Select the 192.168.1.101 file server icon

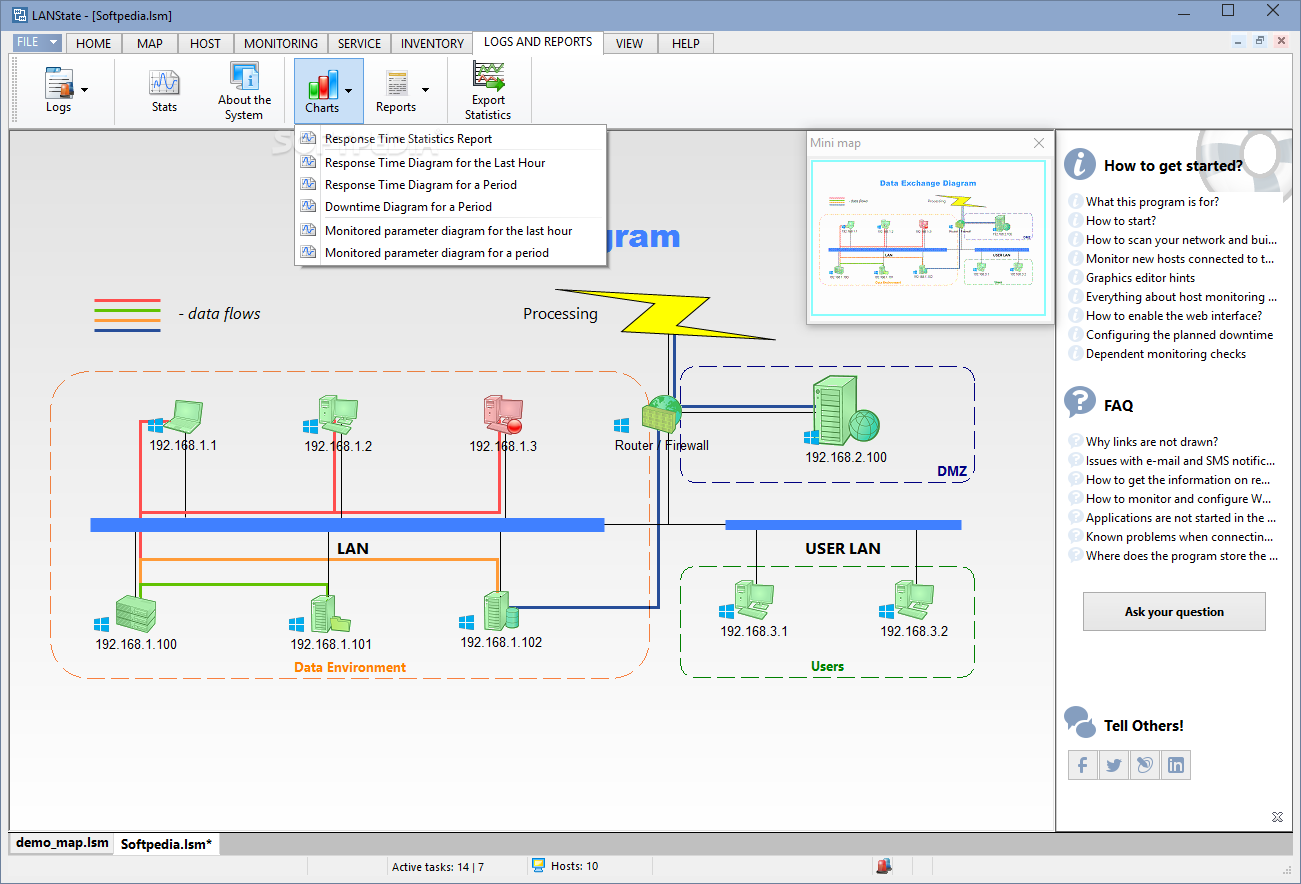click(330, 613)
